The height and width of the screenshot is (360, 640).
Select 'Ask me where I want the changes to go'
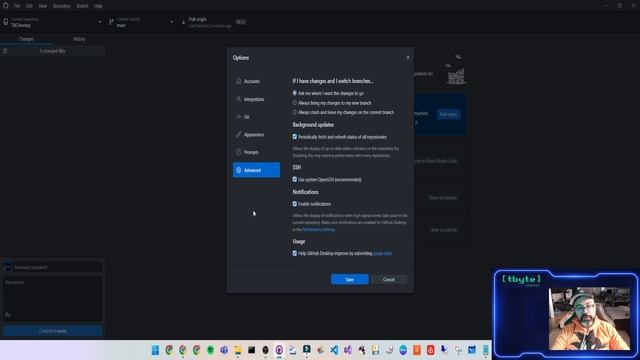coord(295,93)
